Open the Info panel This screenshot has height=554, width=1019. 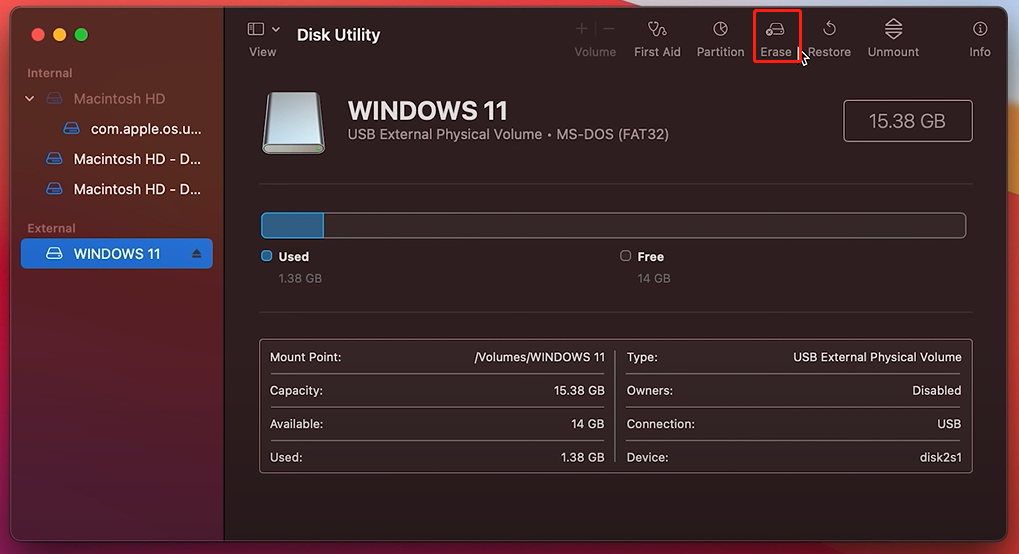pos(979,39)
